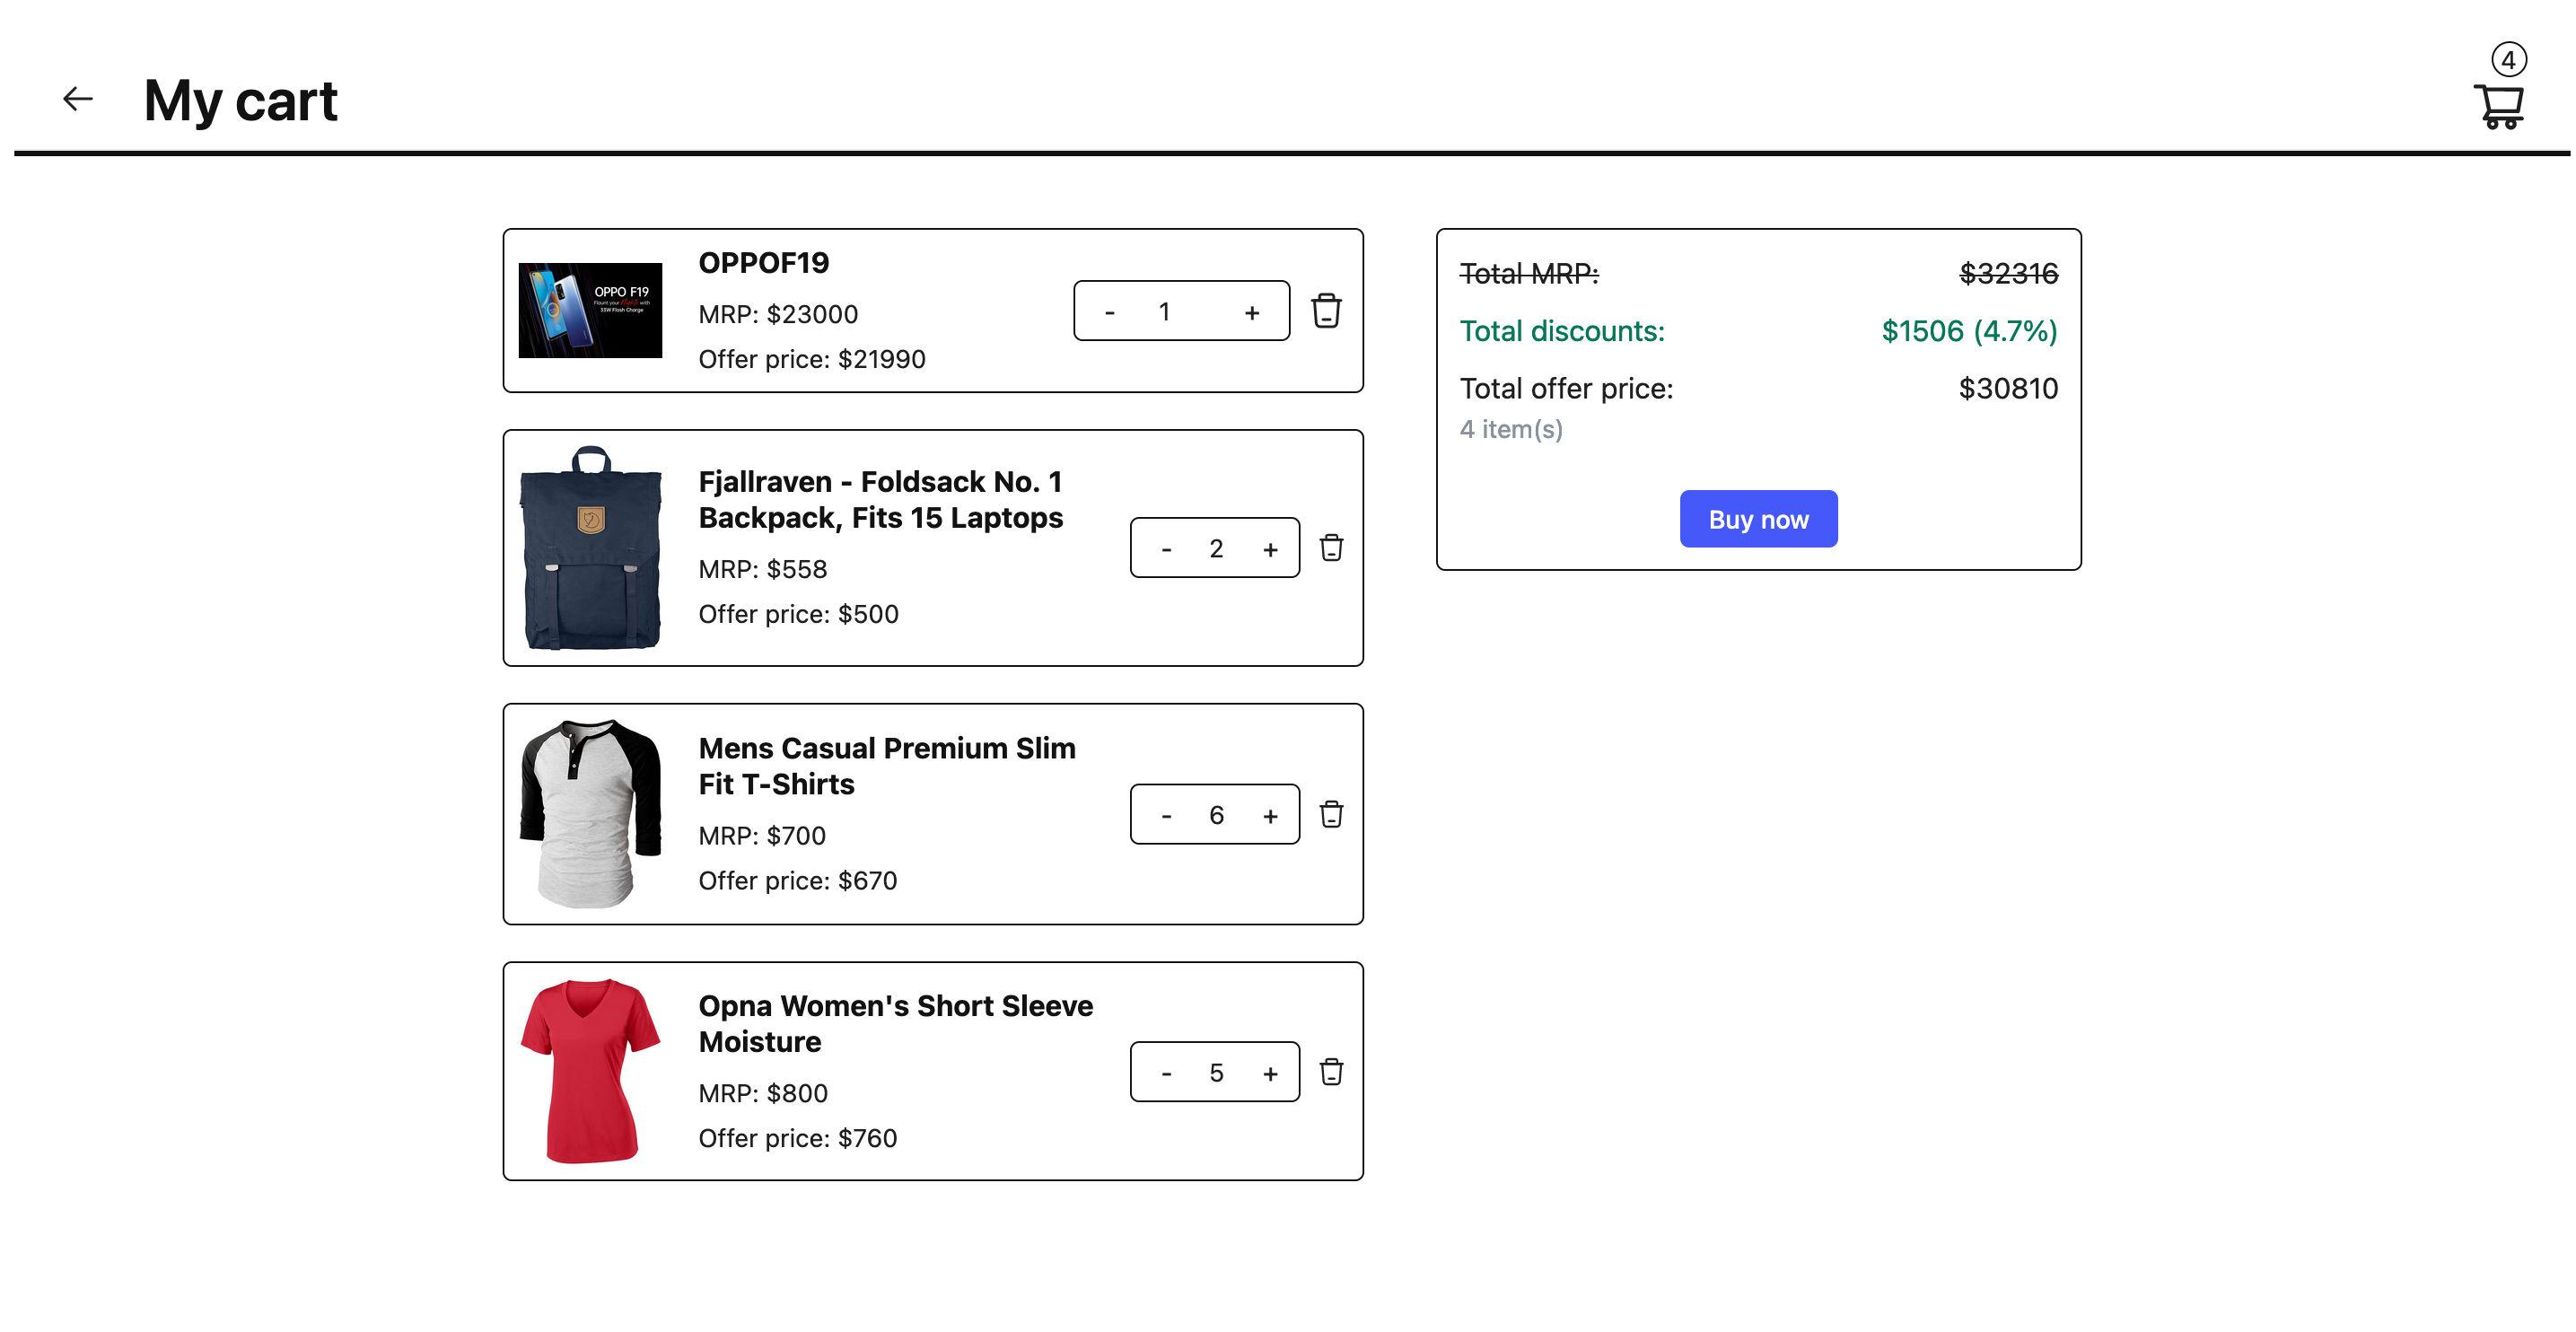Click the Total discounts label
This screenshot has height=1332, width=2576.
point(1562,331)
